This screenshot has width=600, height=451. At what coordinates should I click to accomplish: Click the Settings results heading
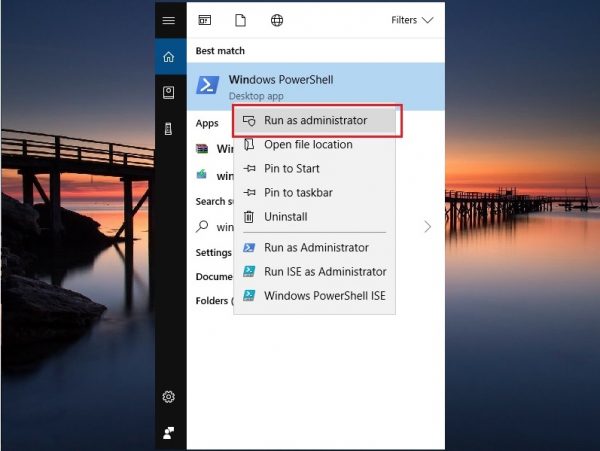pyautogui.click(x=214, y=252)
